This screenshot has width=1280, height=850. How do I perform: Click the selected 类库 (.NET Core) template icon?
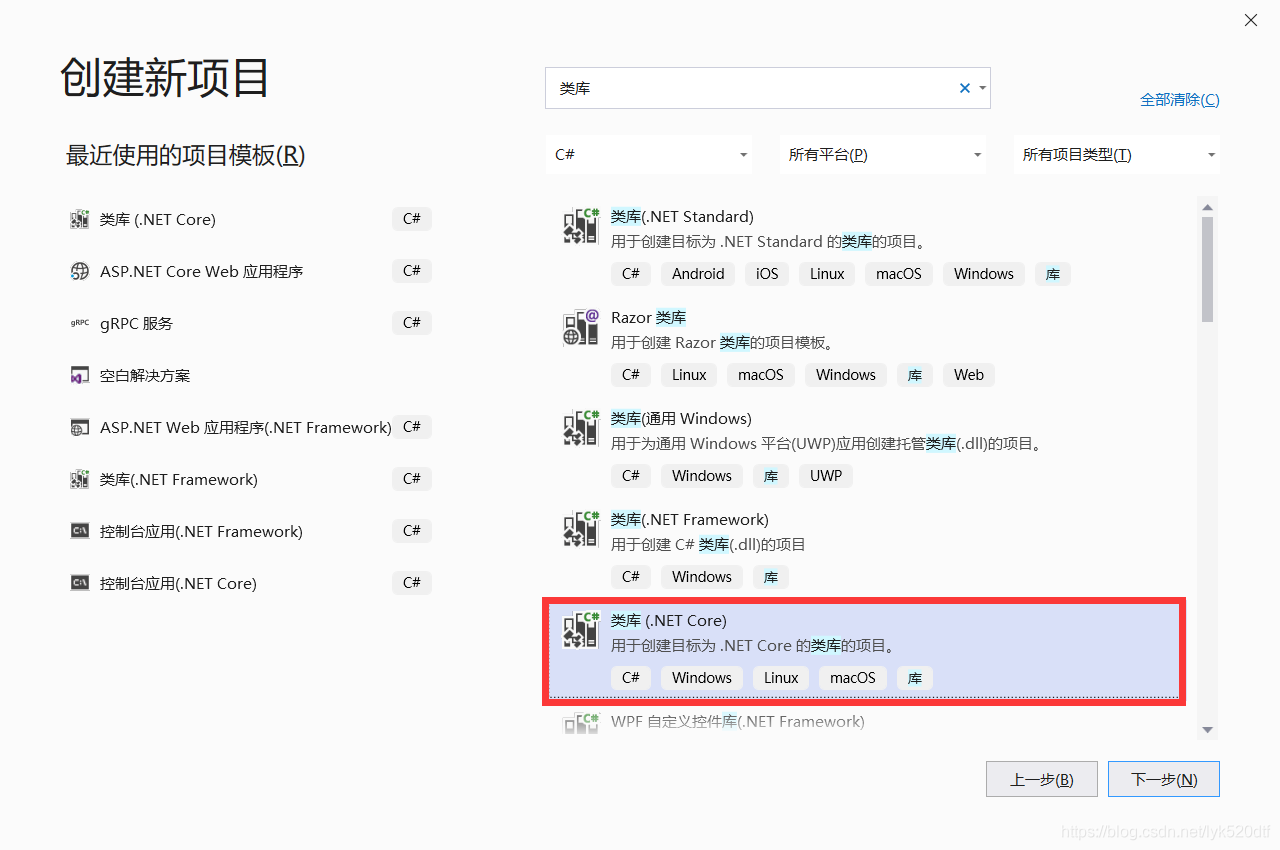[581, 630]
